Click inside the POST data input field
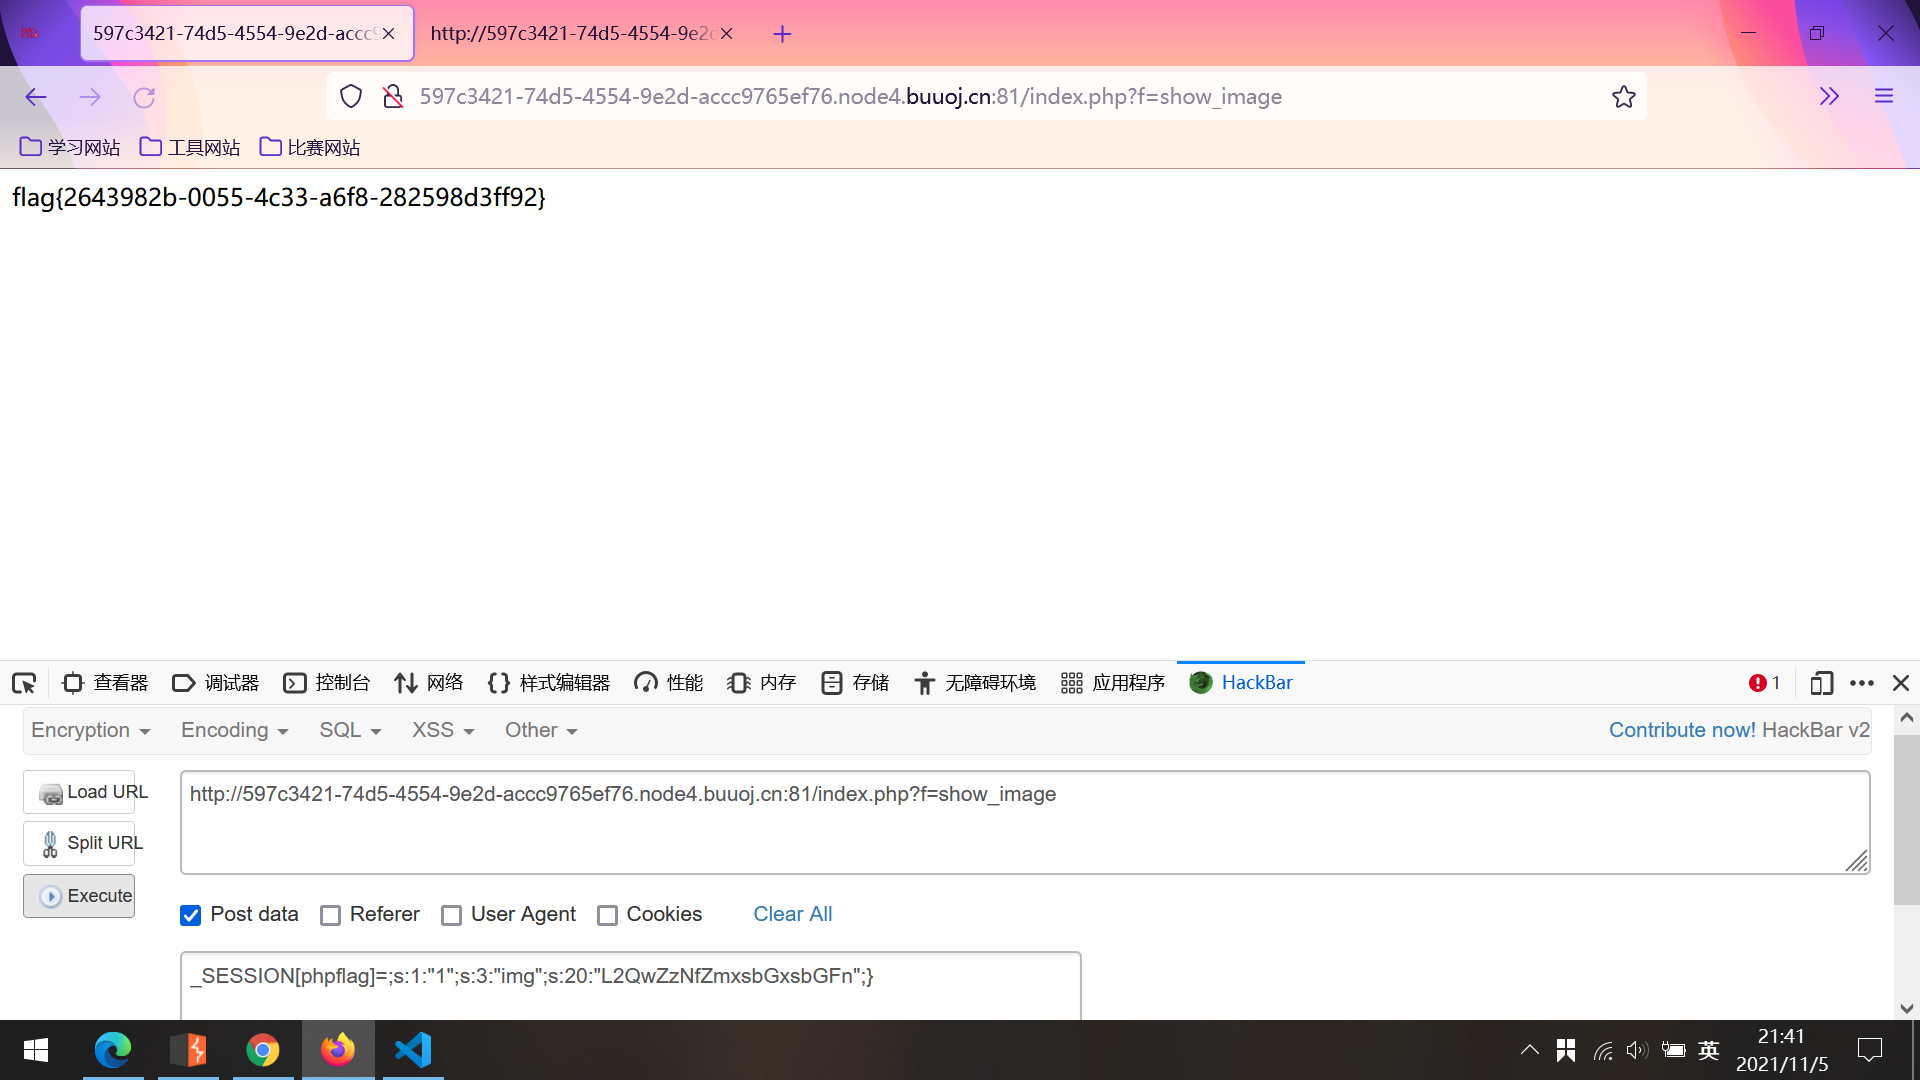 630,976
